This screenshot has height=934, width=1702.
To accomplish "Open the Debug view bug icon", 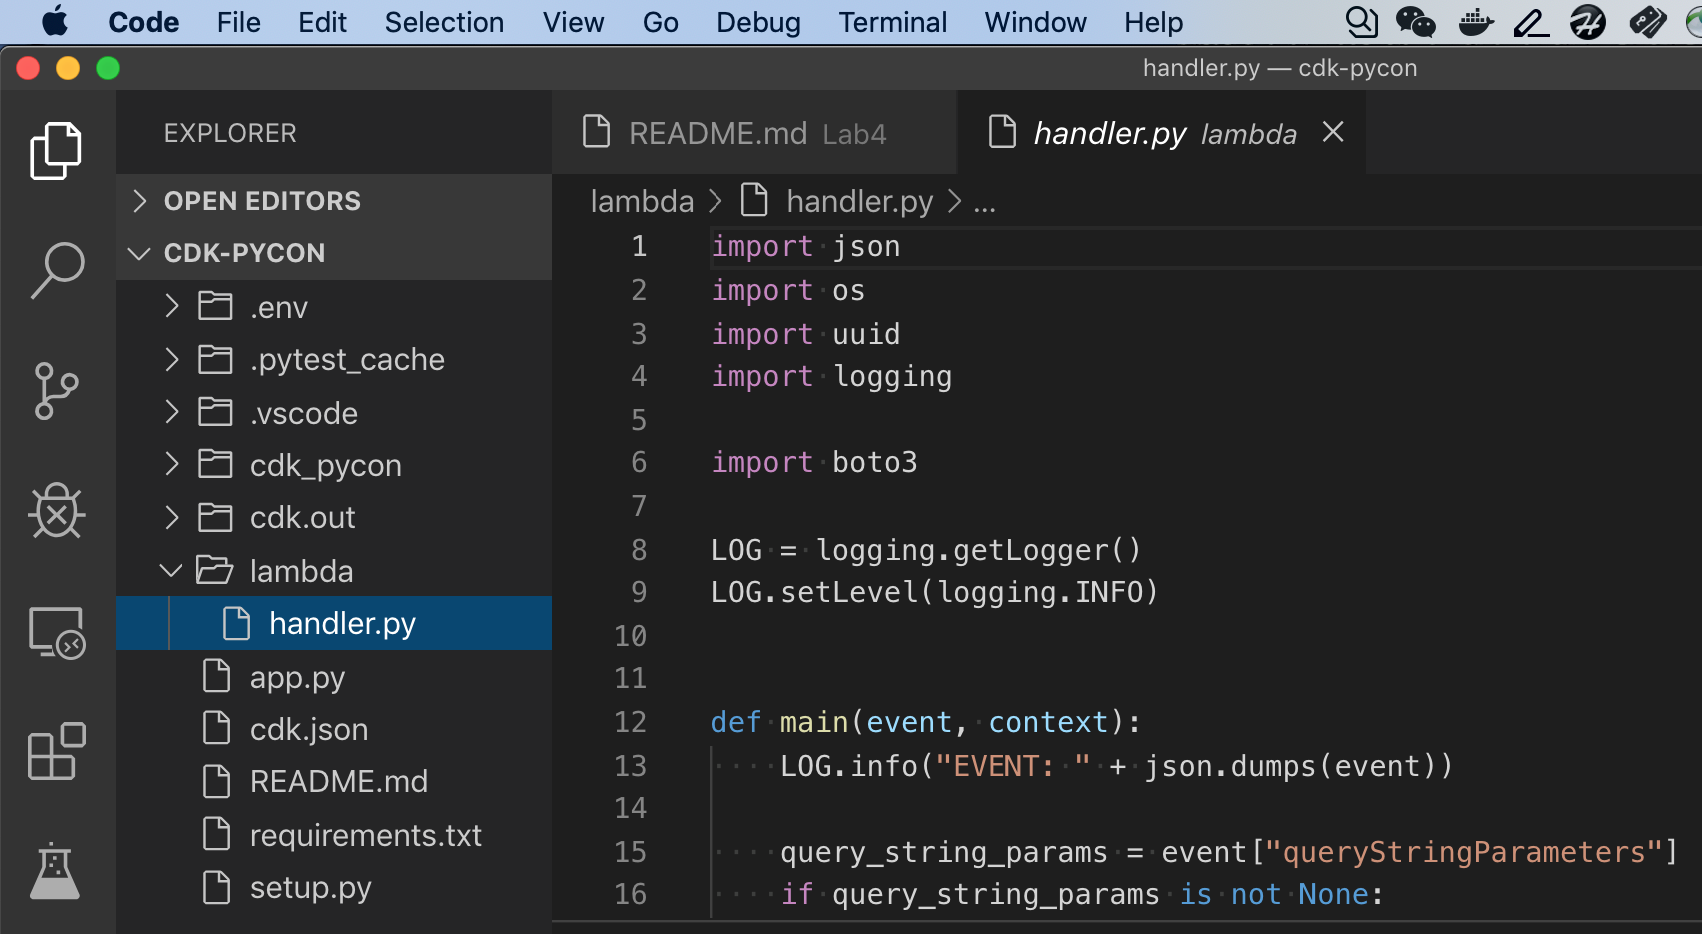I will click(x=57, y=511).
